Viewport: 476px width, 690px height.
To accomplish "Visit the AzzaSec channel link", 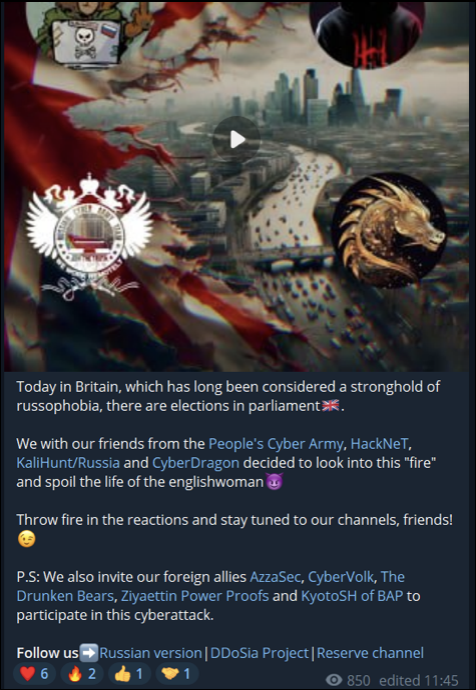I will 275,576.
